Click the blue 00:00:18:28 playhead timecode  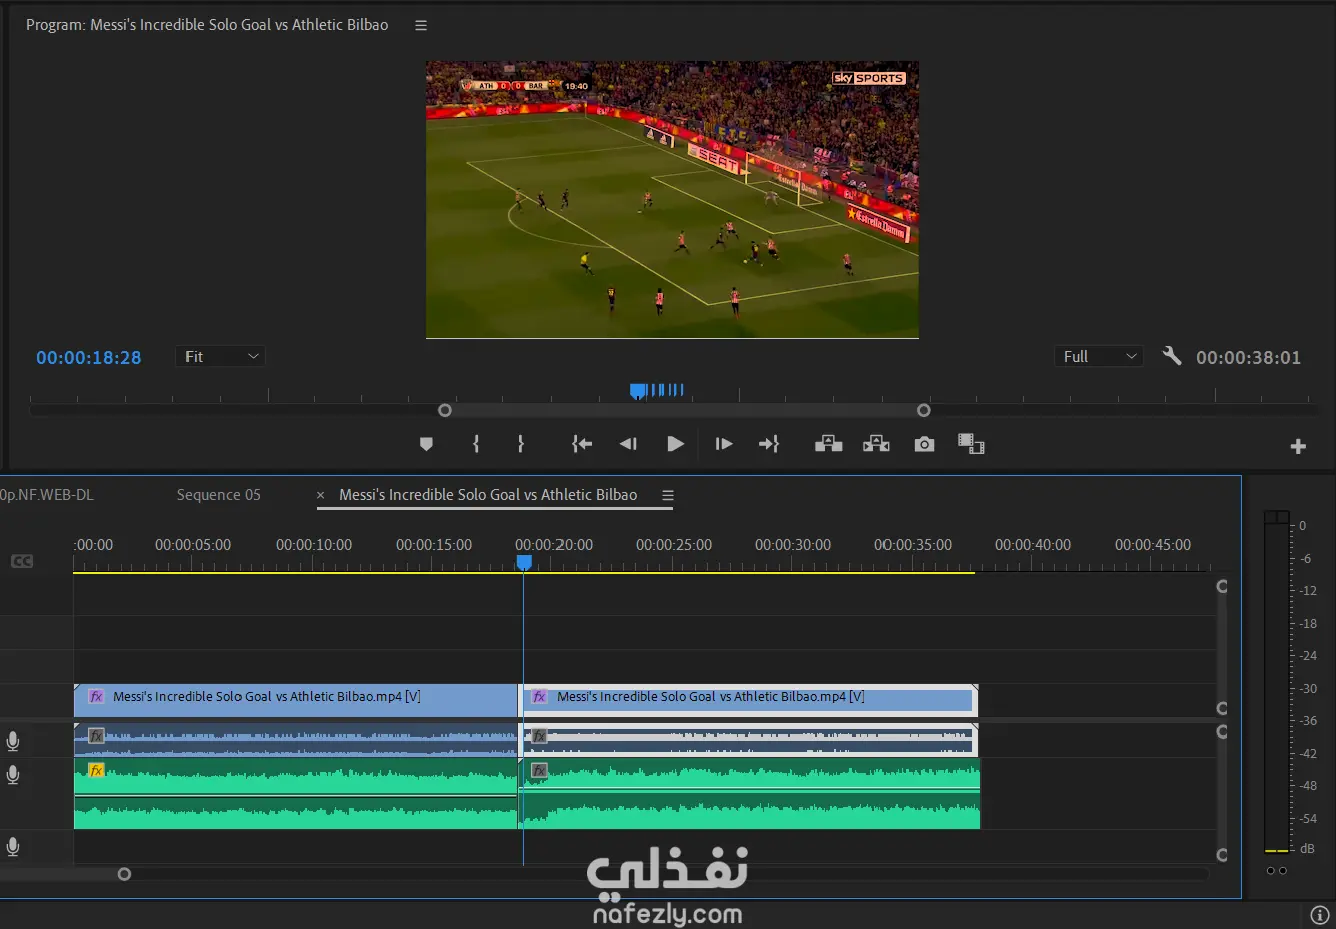pyautogui.click(x=89, y=357)
